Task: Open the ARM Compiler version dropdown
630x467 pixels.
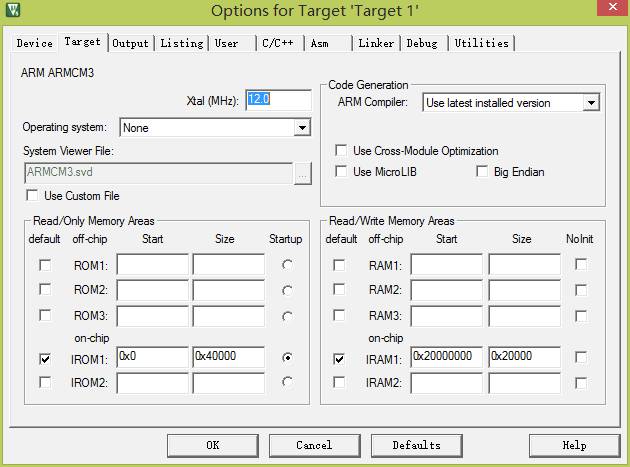Action: [591, 103]
